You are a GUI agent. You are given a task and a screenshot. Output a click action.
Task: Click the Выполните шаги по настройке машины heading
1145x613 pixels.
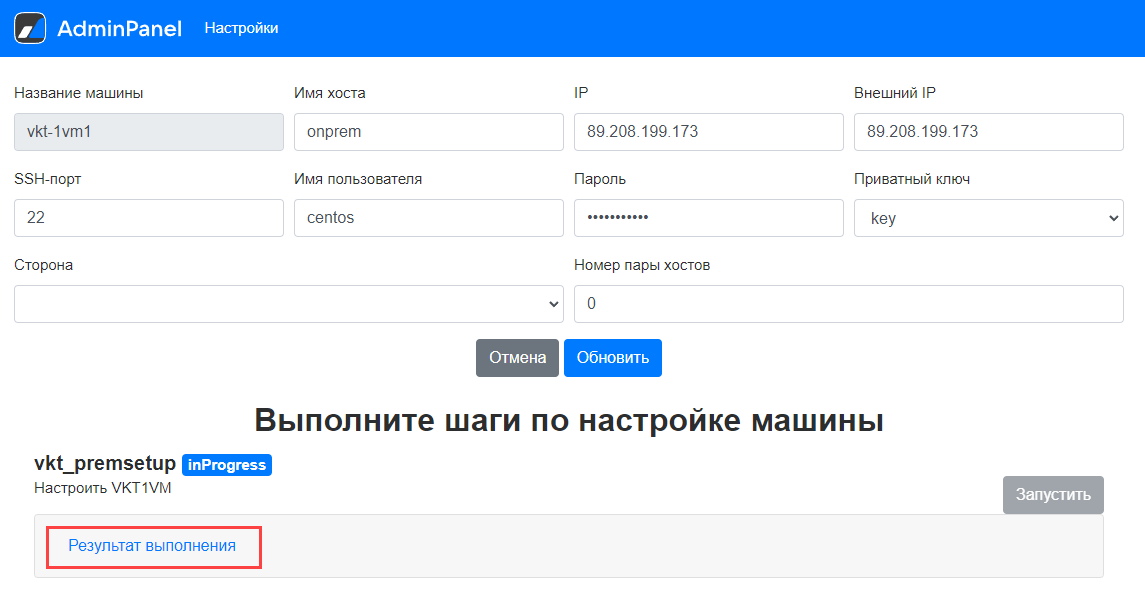568,420
